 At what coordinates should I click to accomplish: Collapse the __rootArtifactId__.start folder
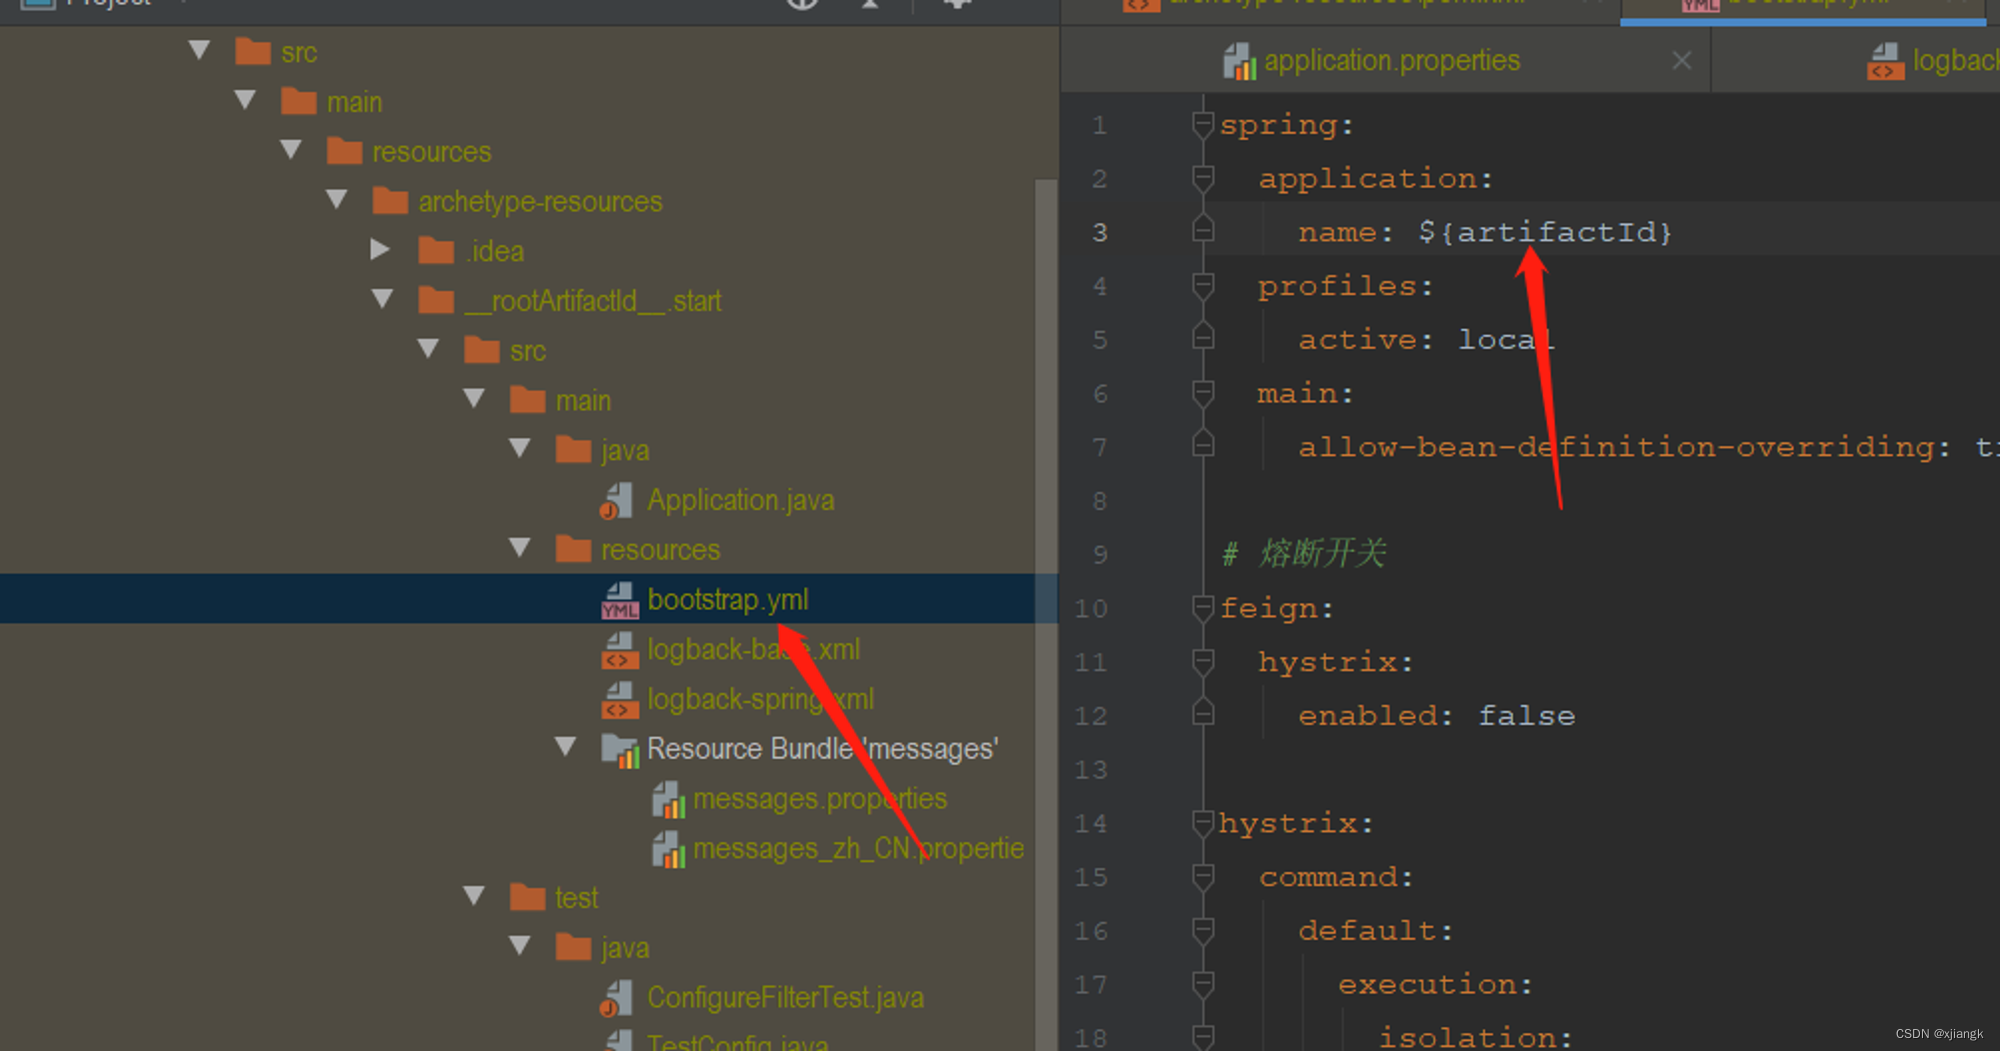[383, 299]
